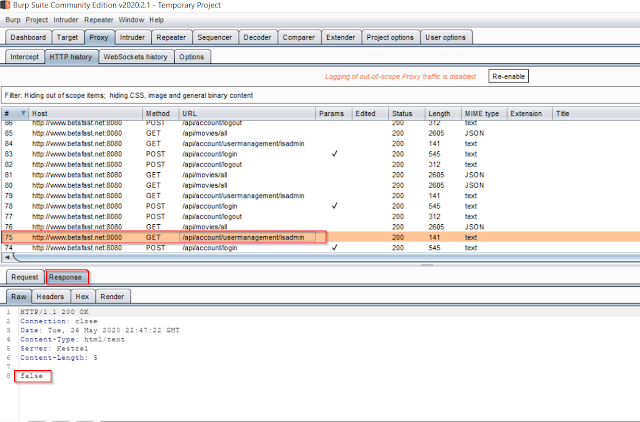
Task: Open the Window menu
Action: click(131, 20)
